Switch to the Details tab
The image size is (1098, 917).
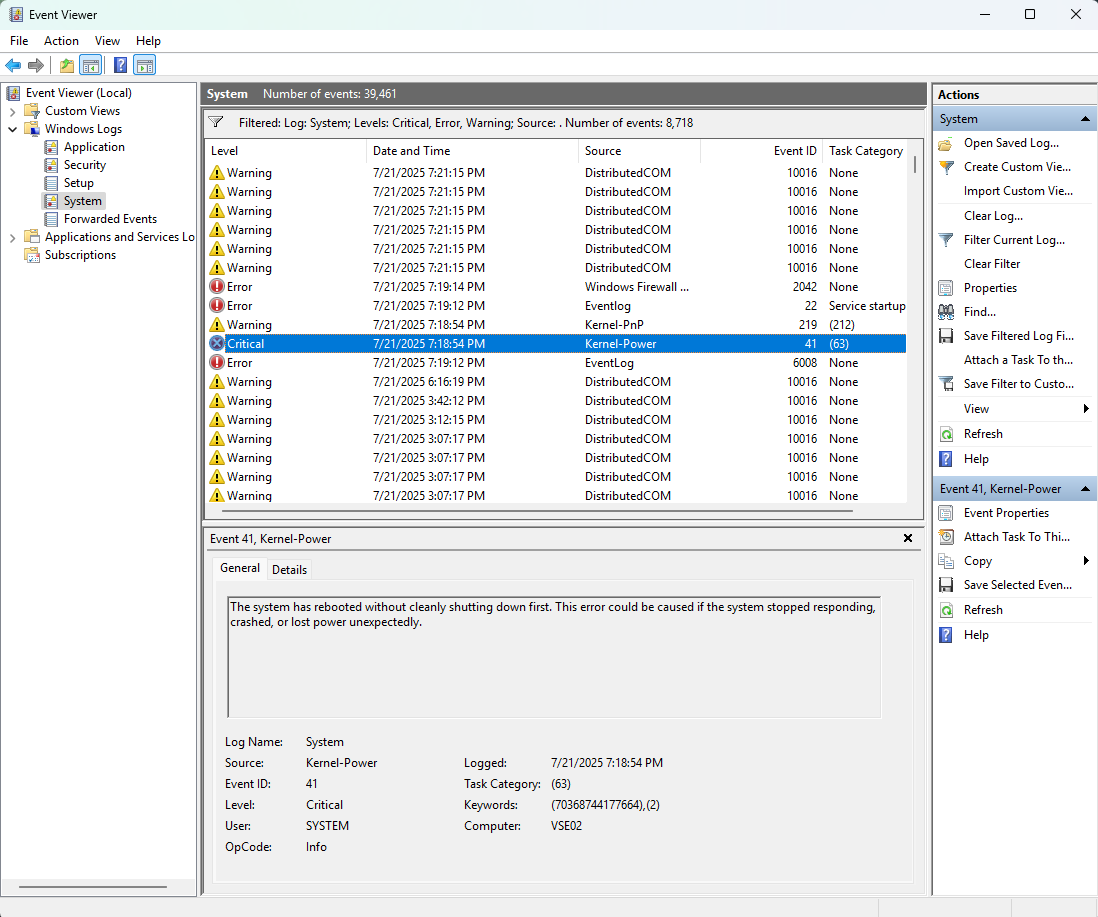tap(289, 570)
